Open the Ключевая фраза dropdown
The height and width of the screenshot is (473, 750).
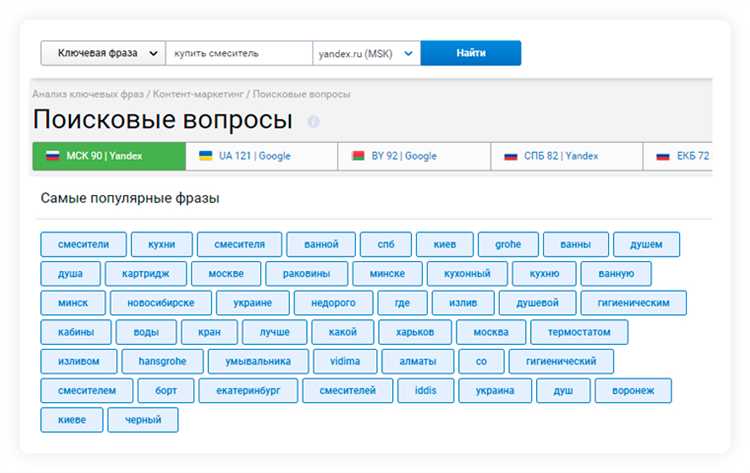pos(103,53)
